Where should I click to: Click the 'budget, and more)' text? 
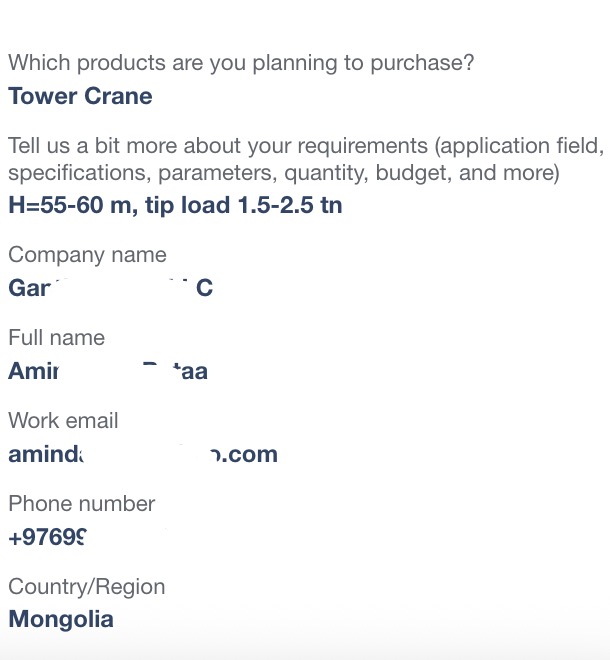pyautogui.click(x=467, y=173)
